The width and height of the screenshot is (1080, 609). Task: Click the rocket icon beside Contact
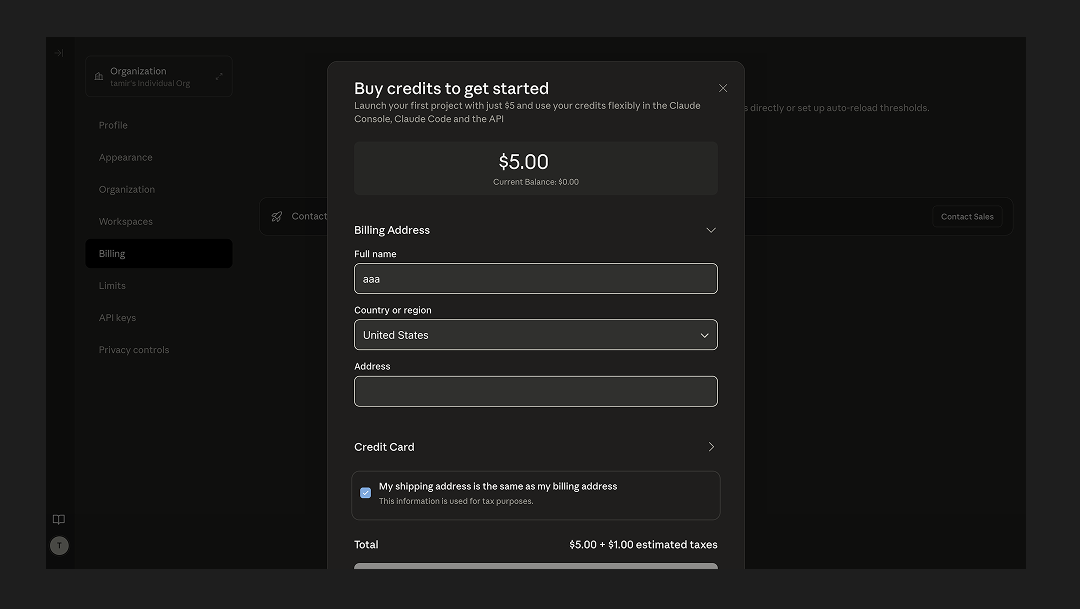(277, 217)
